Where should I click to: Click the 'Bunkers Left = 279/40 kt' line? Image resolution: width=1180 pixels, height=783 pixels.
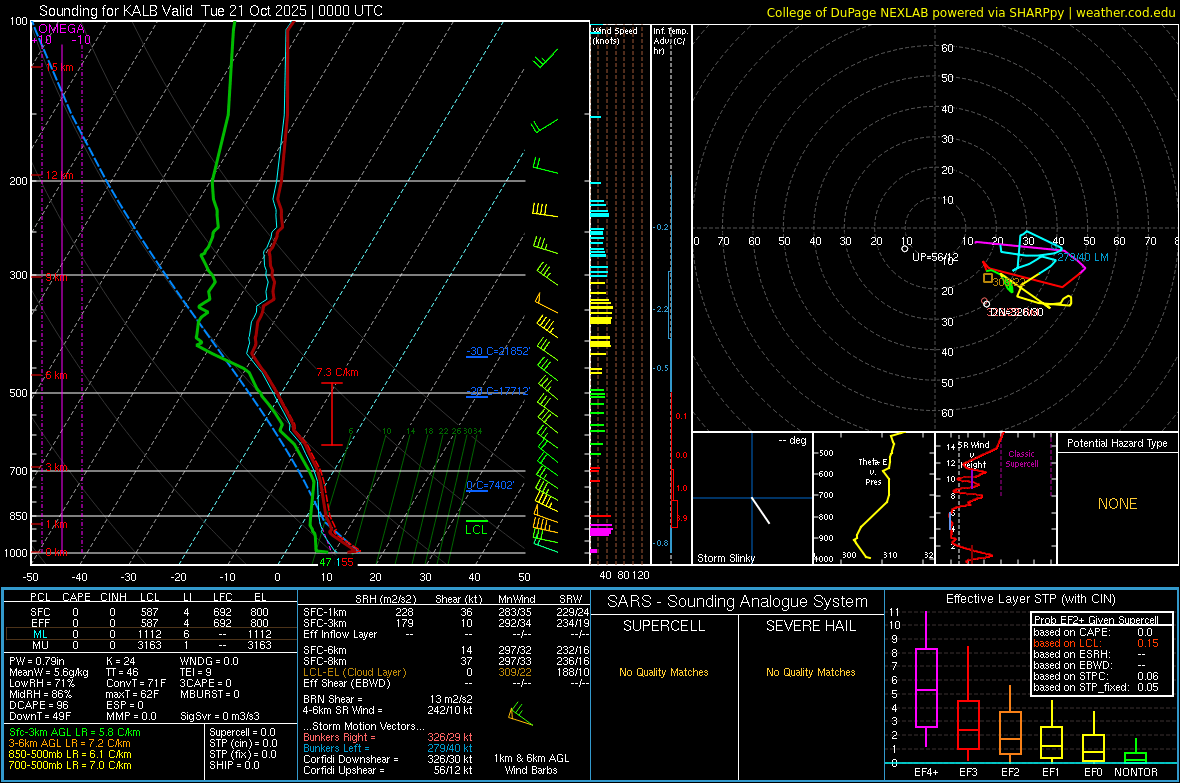coord(388,748)
